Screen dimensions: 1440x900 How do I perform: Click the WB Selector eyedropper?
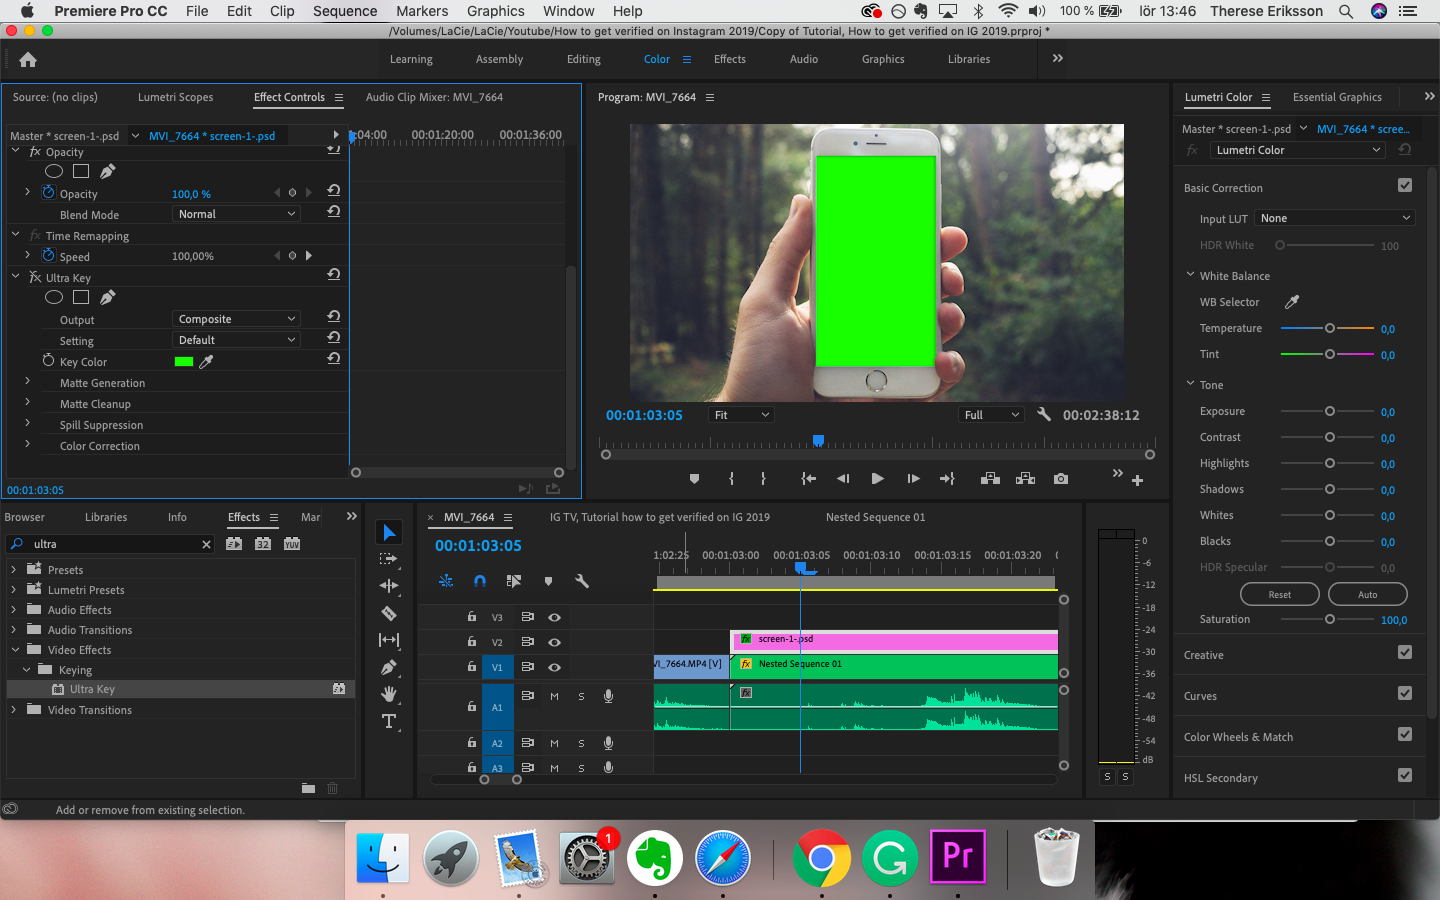point(1292,302)
